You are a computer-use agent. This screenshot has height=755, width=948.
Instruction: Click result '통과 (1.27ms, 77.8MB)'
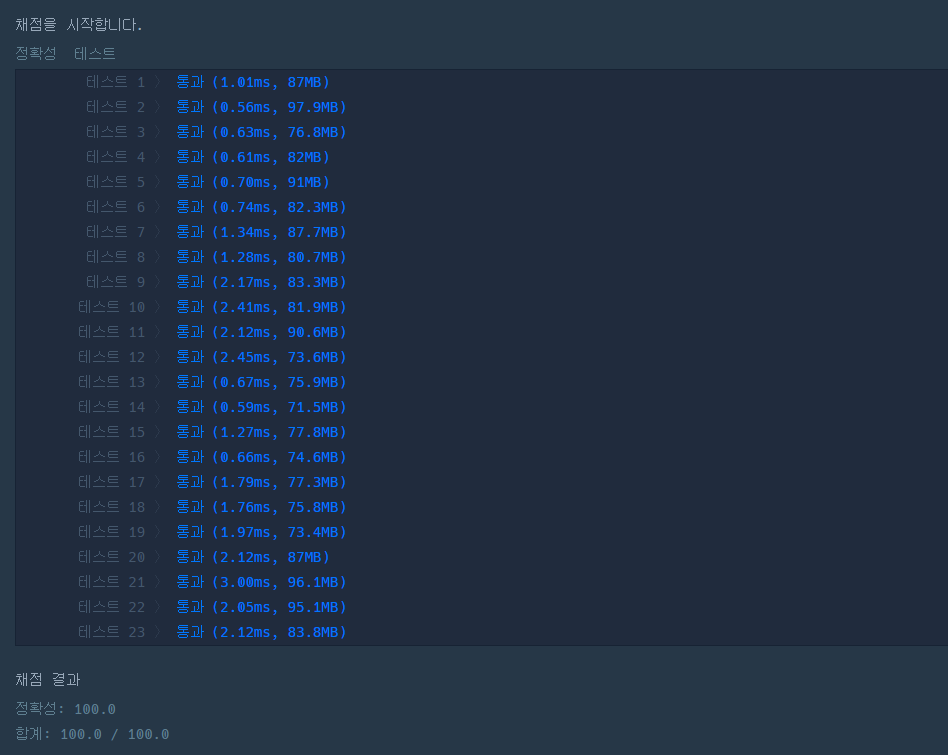coord(261,432)
